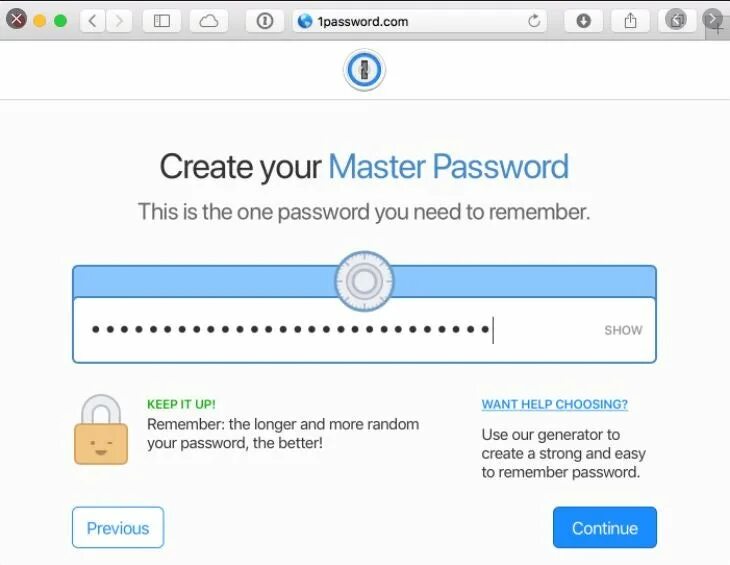The width and height of the screenshot is (730, 565).
Task: Click the forward navigation arrow
Action: click(120, 21)
